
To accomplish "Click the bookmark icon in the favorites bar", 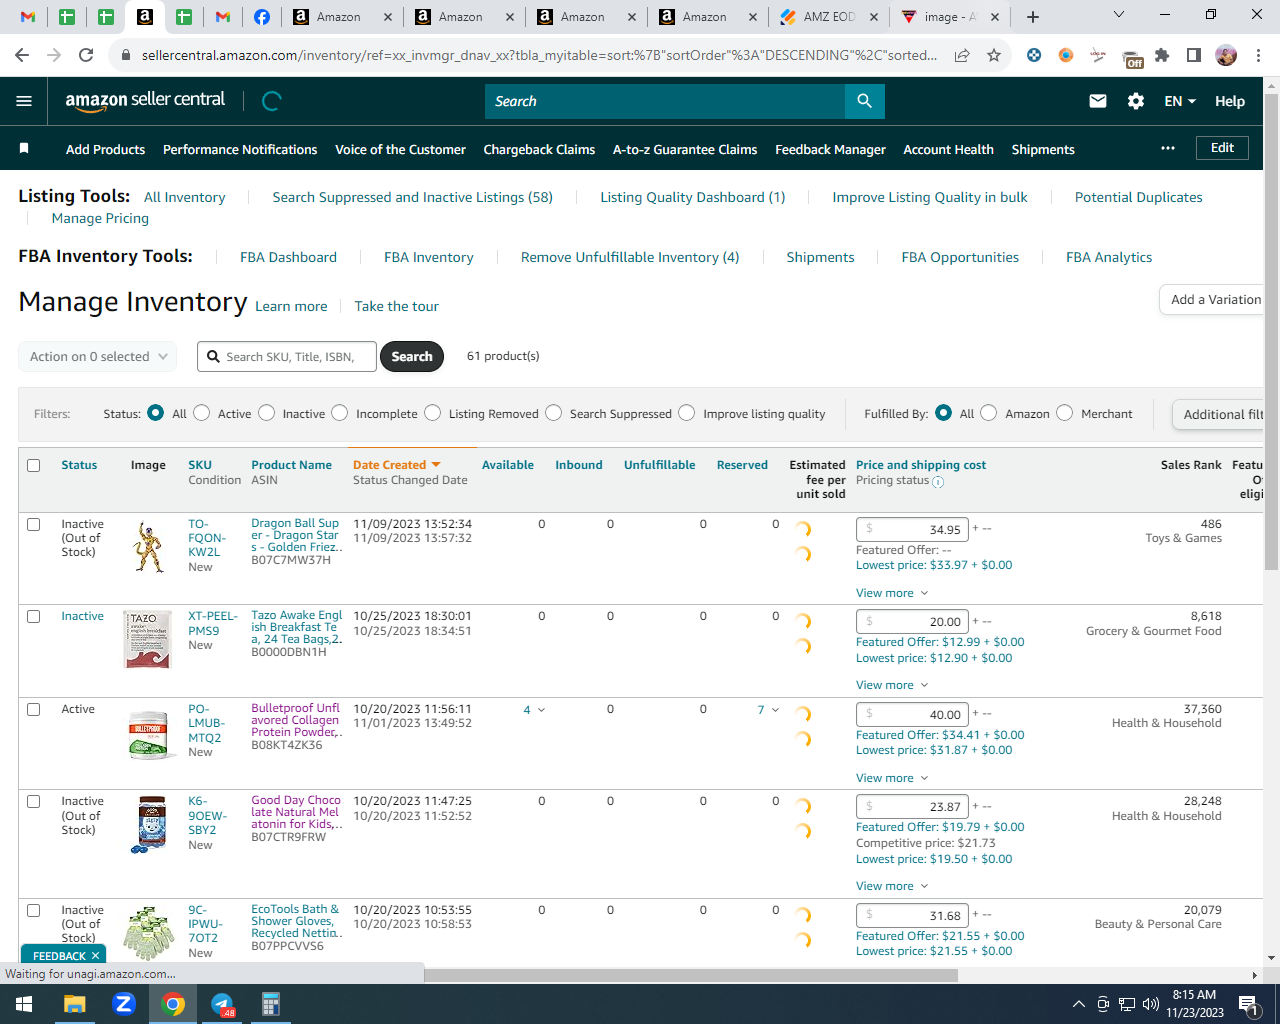I will [x=24, y=148].
